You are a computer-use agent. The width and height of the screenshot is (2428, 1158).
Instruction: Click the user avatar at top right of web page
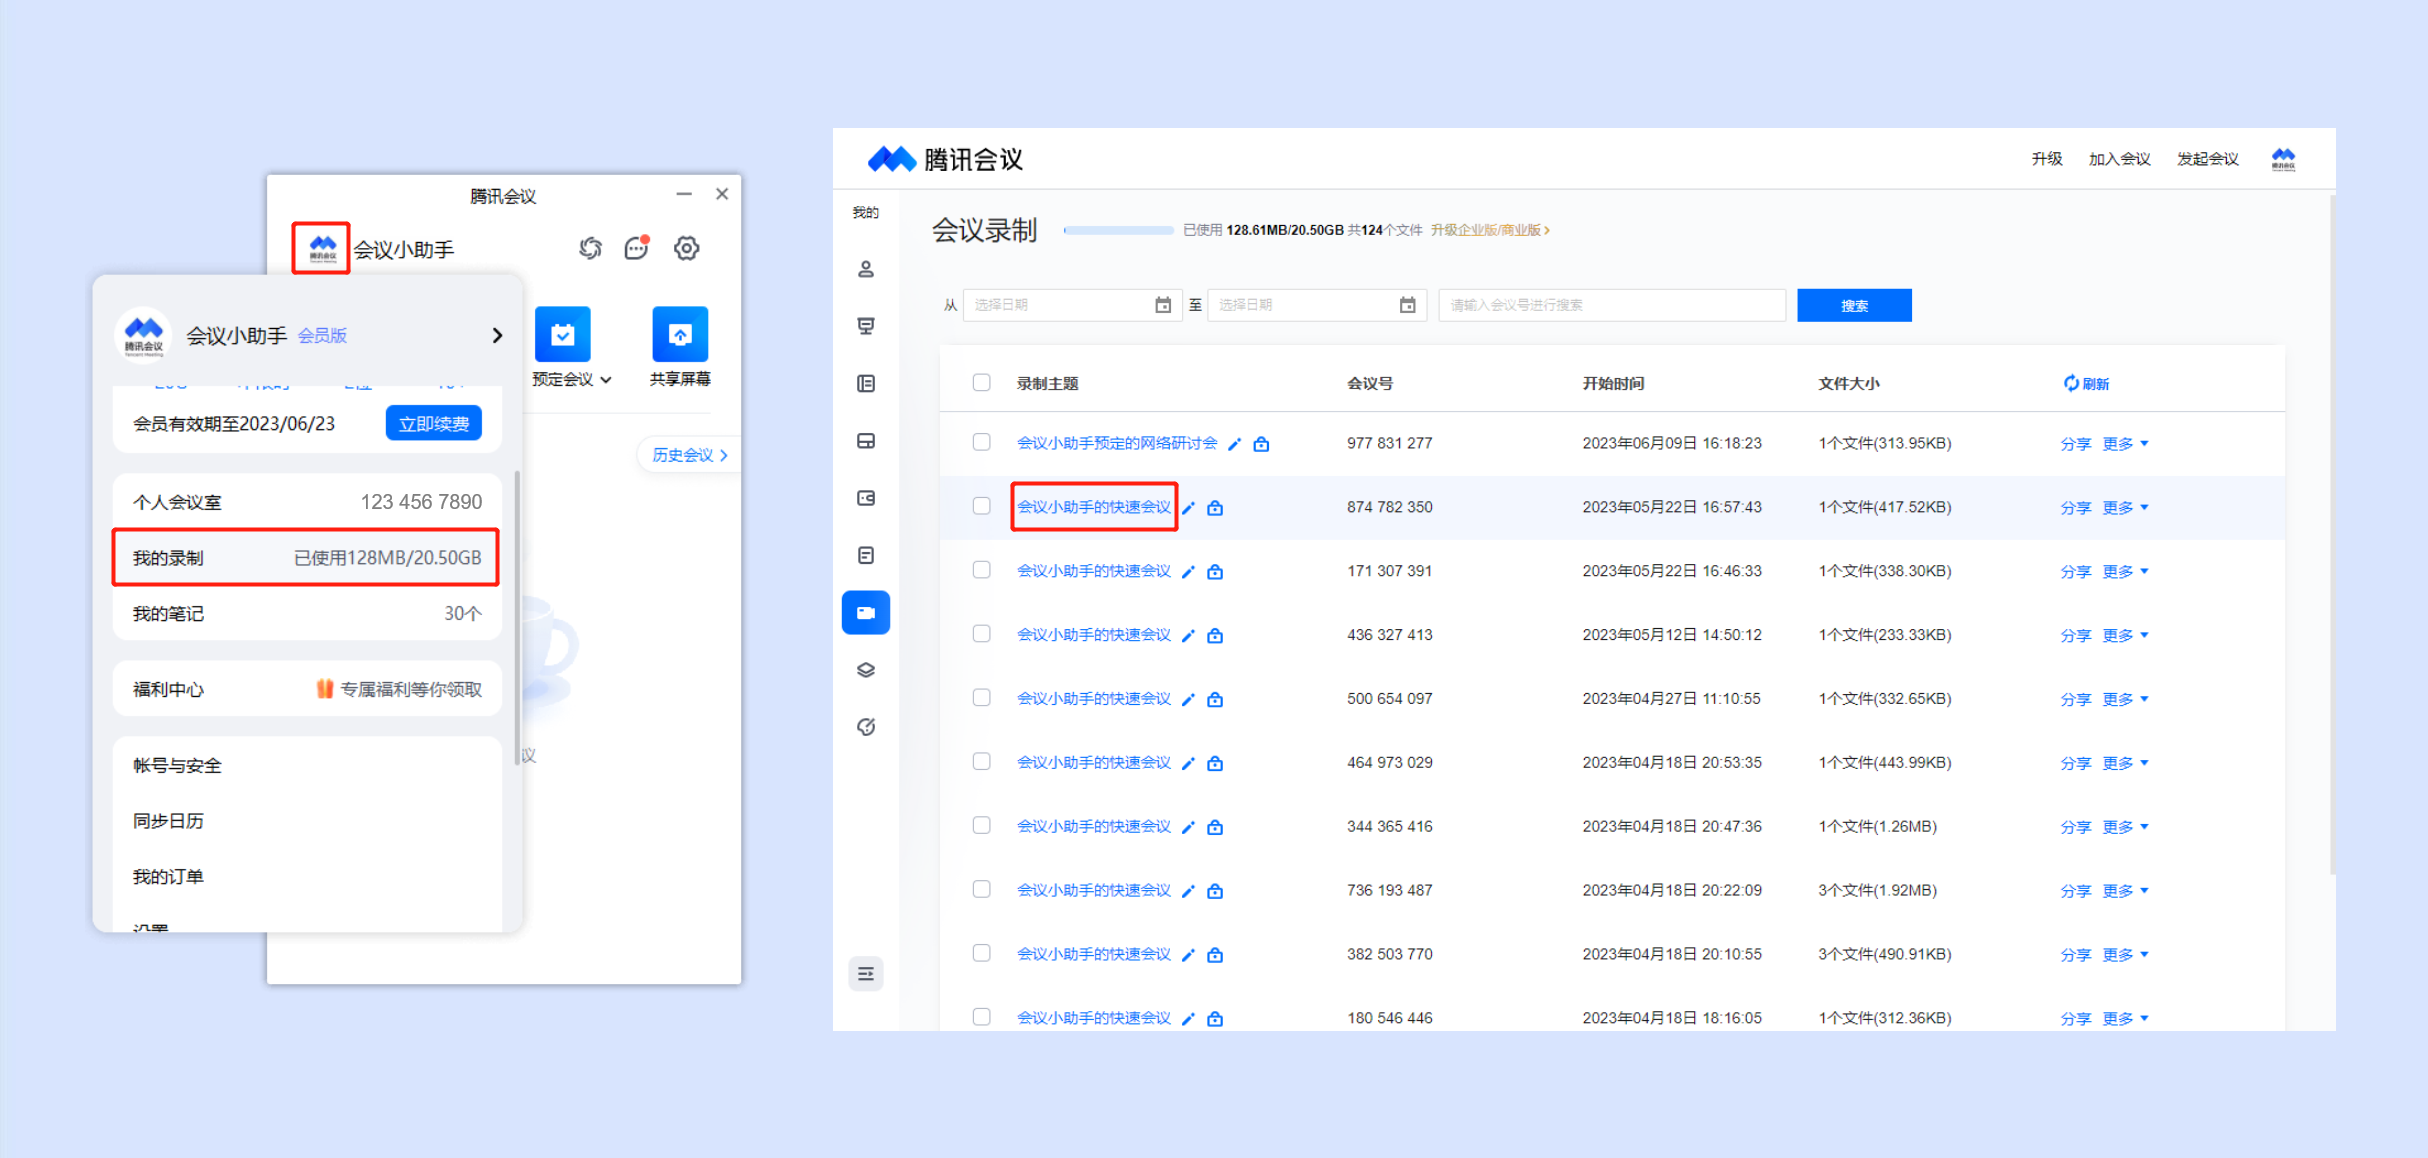click(2283, 159)
